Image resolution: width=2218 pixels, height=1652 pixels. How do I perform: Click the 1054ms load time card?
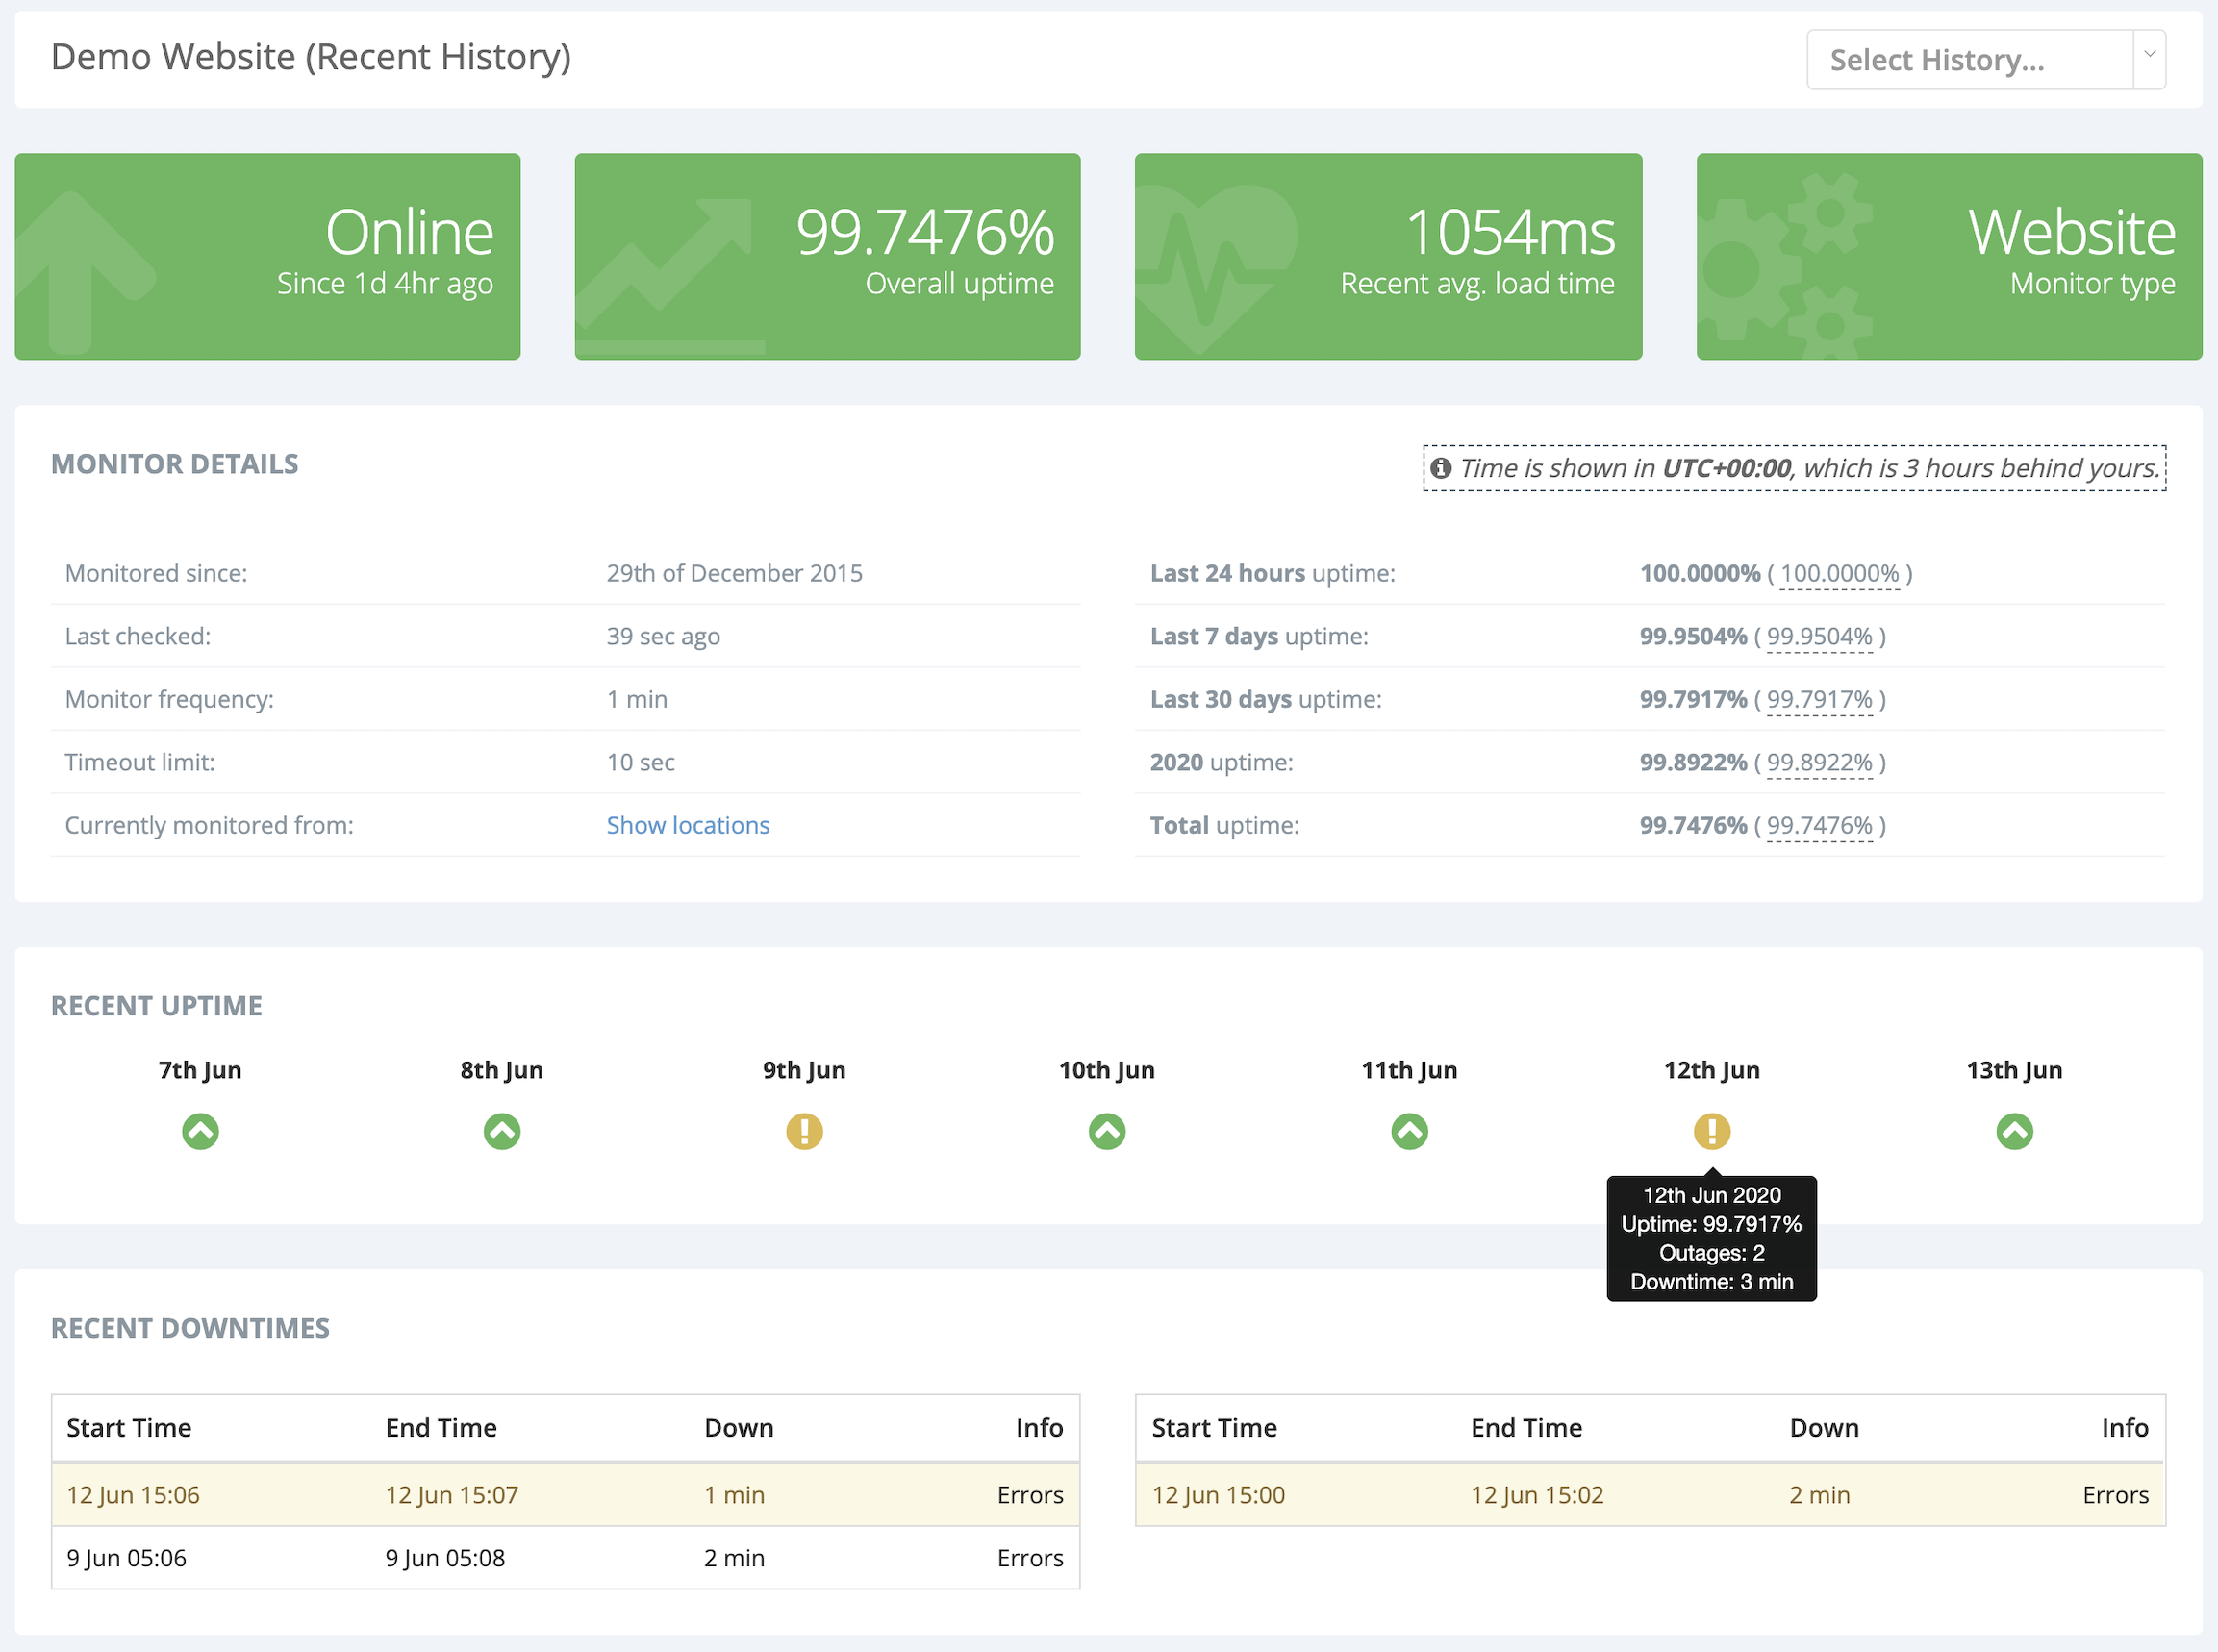1388,256
